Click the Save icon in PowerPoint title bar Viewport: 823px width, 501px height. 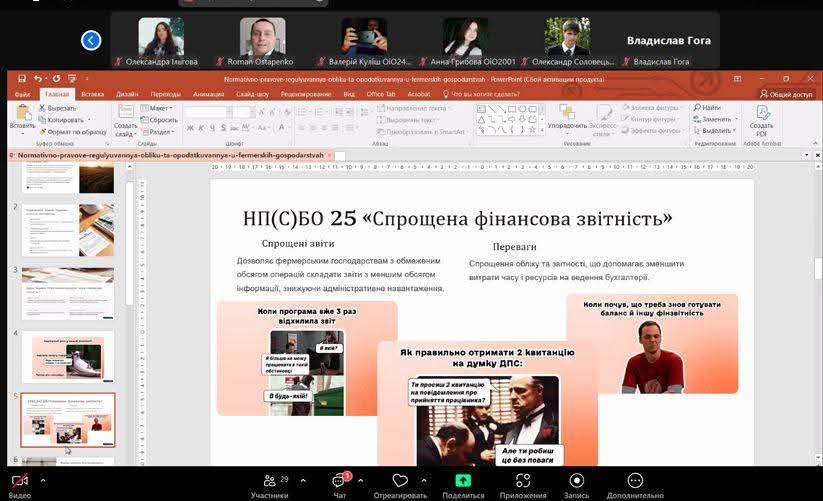tap(22, 79)
